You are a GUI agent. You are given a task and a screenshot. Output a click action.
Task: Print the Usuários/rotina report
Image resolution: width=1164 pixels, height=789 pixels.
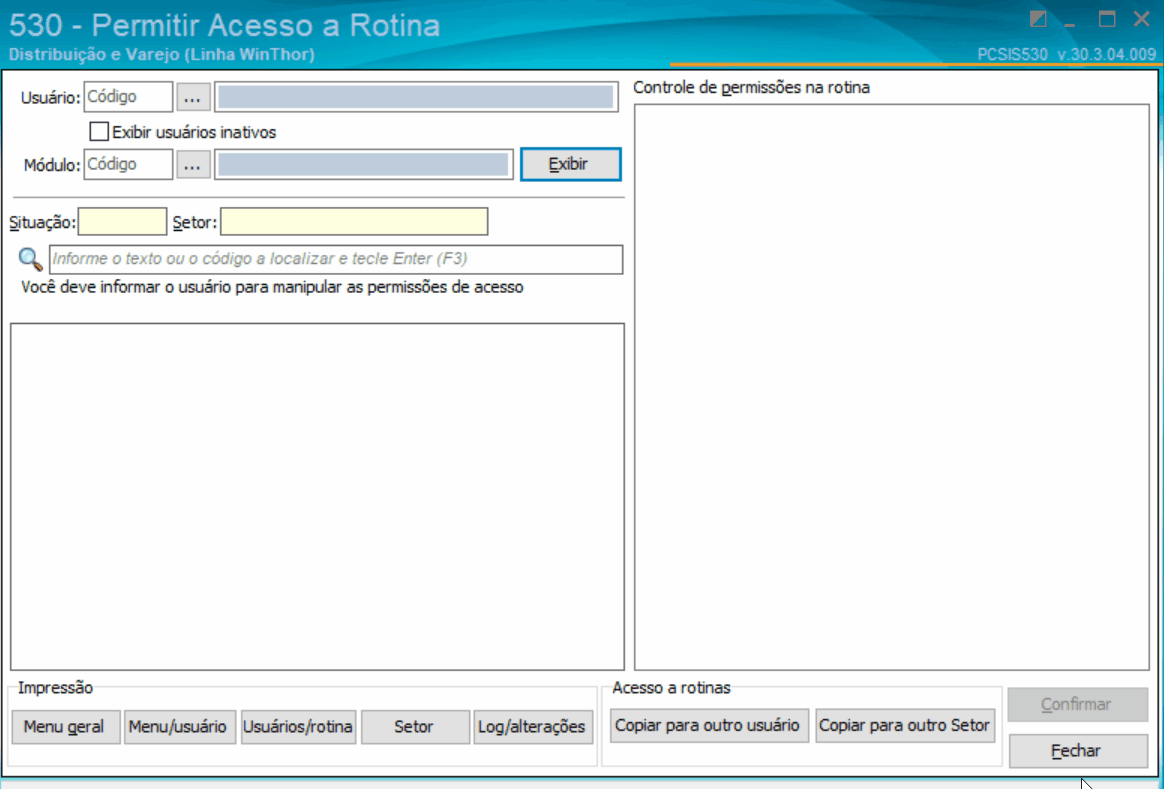[x=298, y=727]
